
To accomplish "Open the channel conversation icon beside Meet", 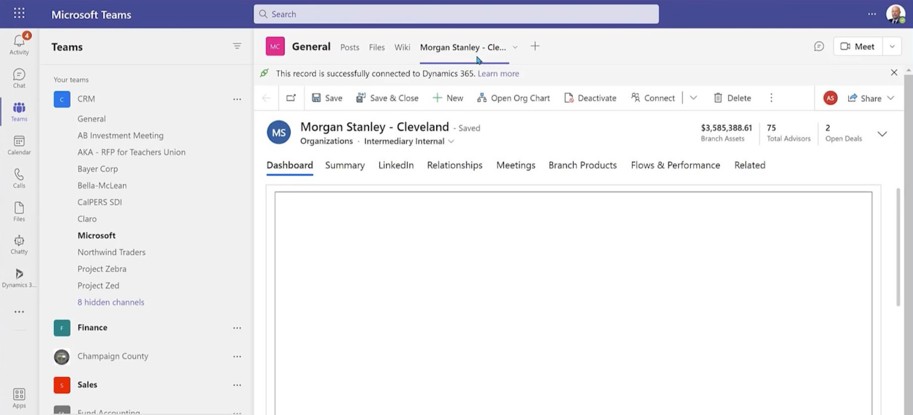I will point(819,47).
